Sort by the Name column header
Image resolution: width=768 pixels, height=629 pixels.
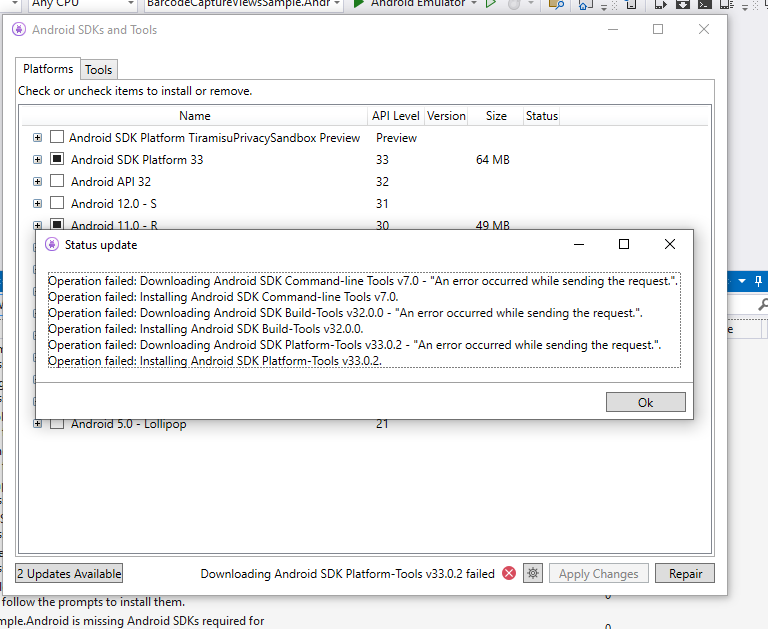(194, 116)
